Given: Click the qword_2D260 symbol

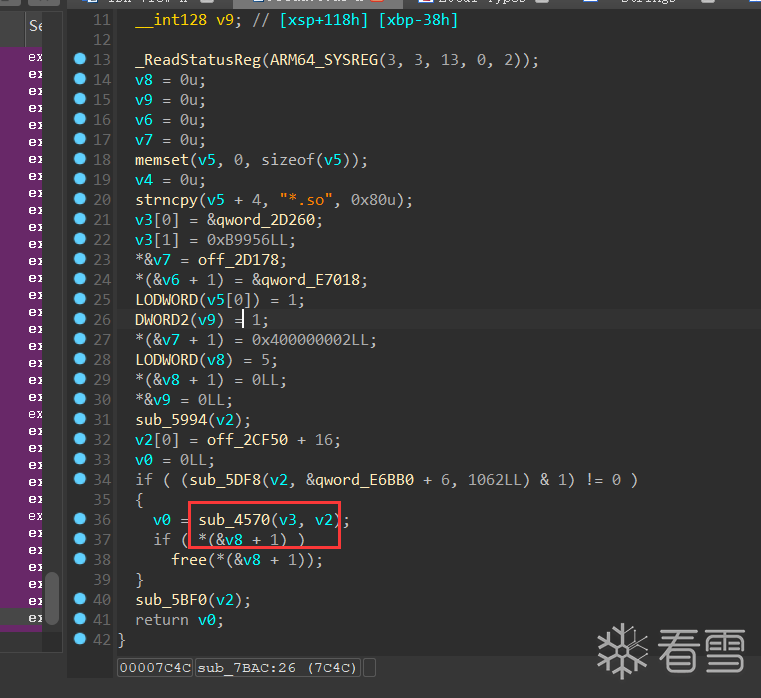Looking at the screenshot, I should [265, 220].
